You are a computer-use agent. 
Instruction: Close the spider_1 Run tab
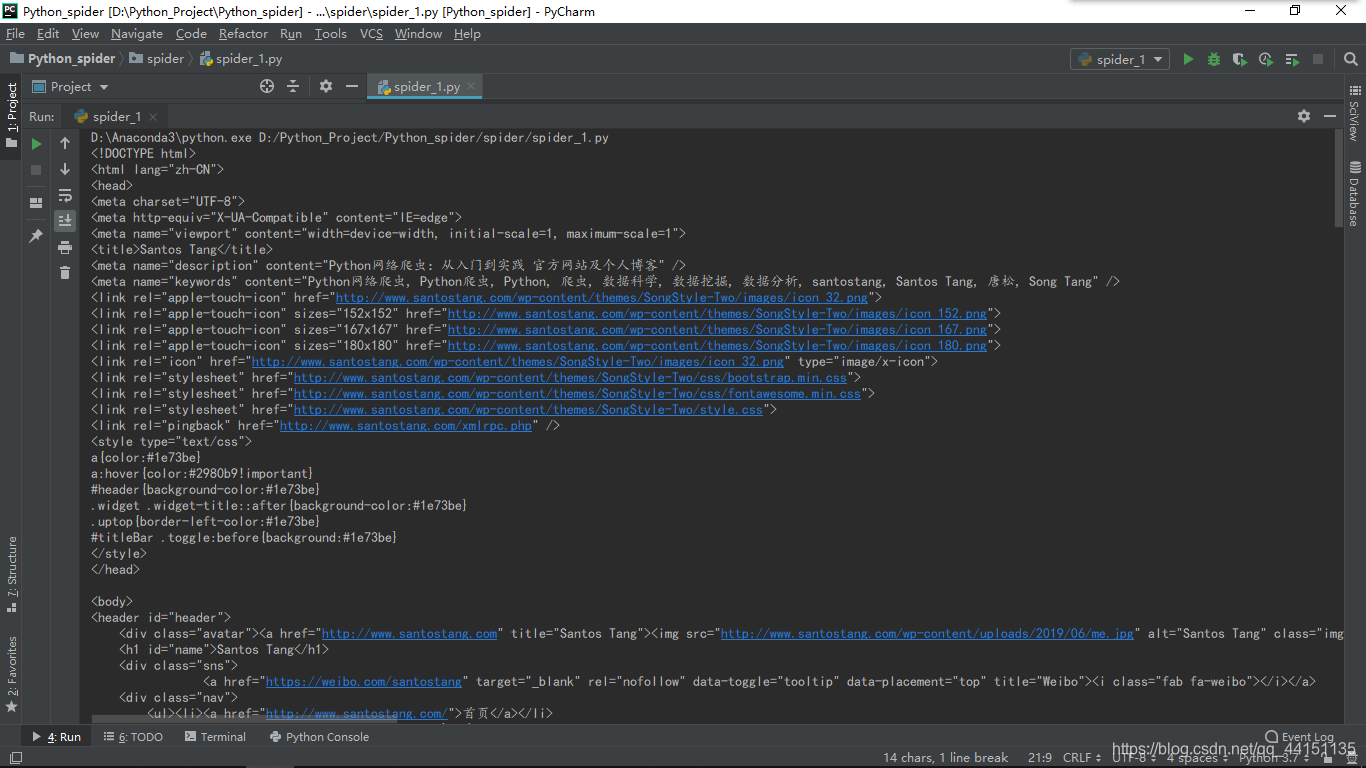[153, 117]
